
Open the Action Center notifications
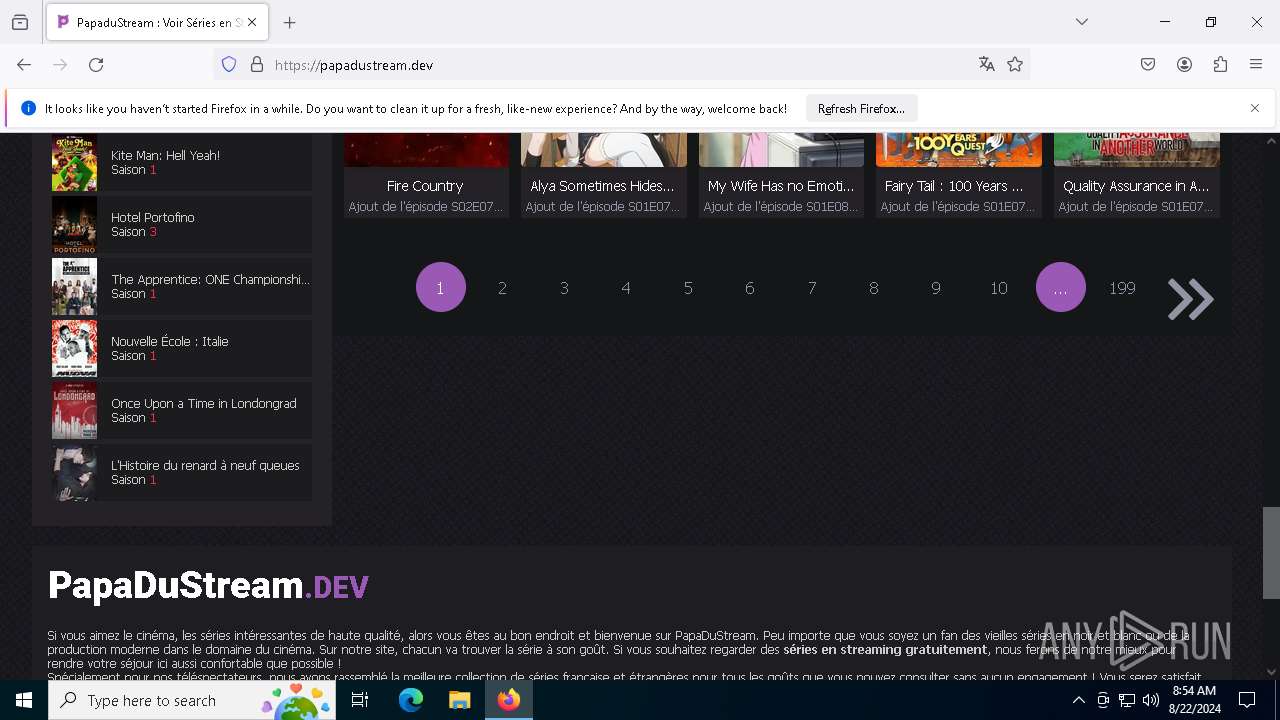click(1247, 700)
